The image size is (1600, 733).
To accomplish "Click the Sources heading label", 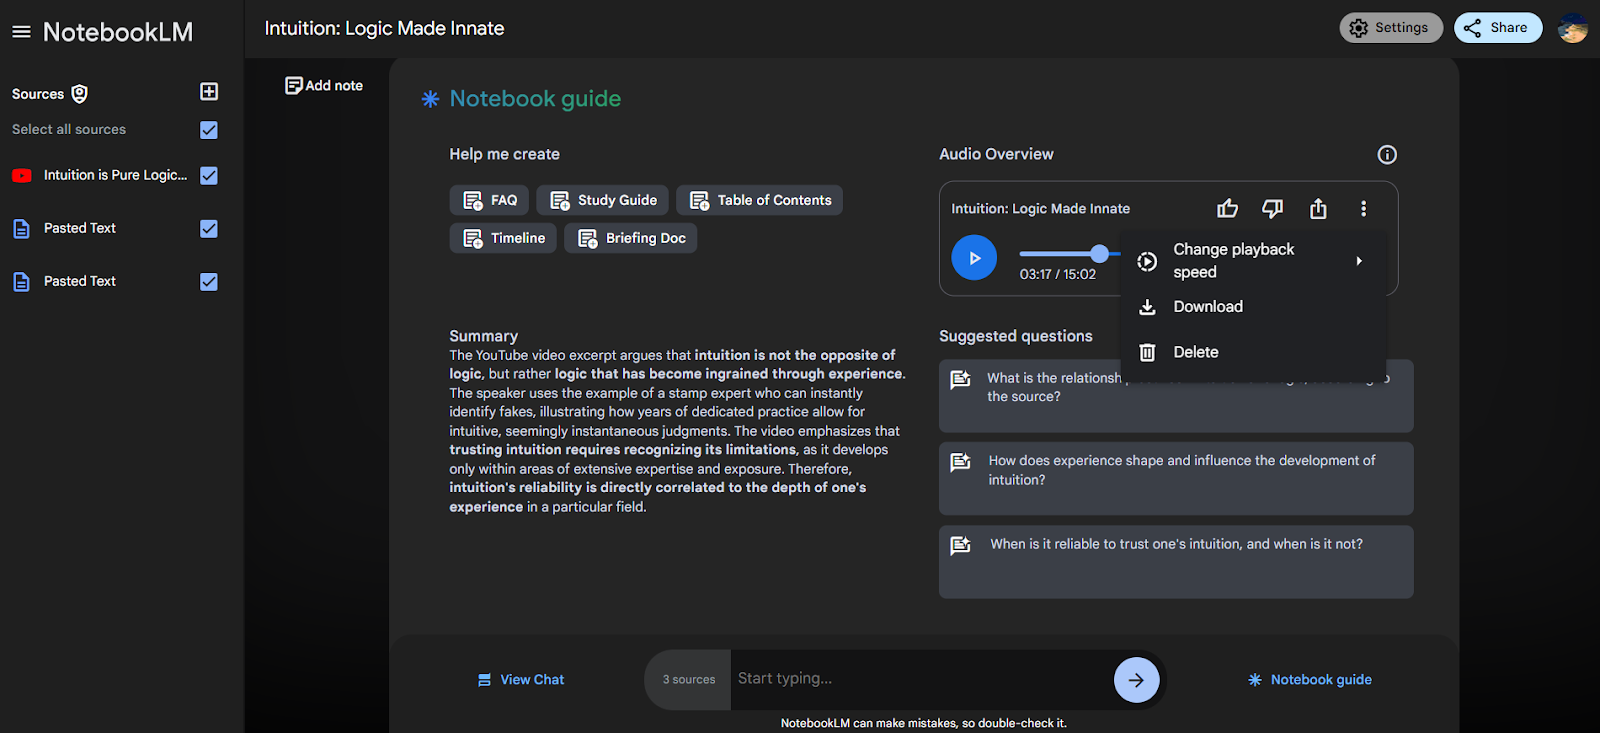I will coord(38,94).
